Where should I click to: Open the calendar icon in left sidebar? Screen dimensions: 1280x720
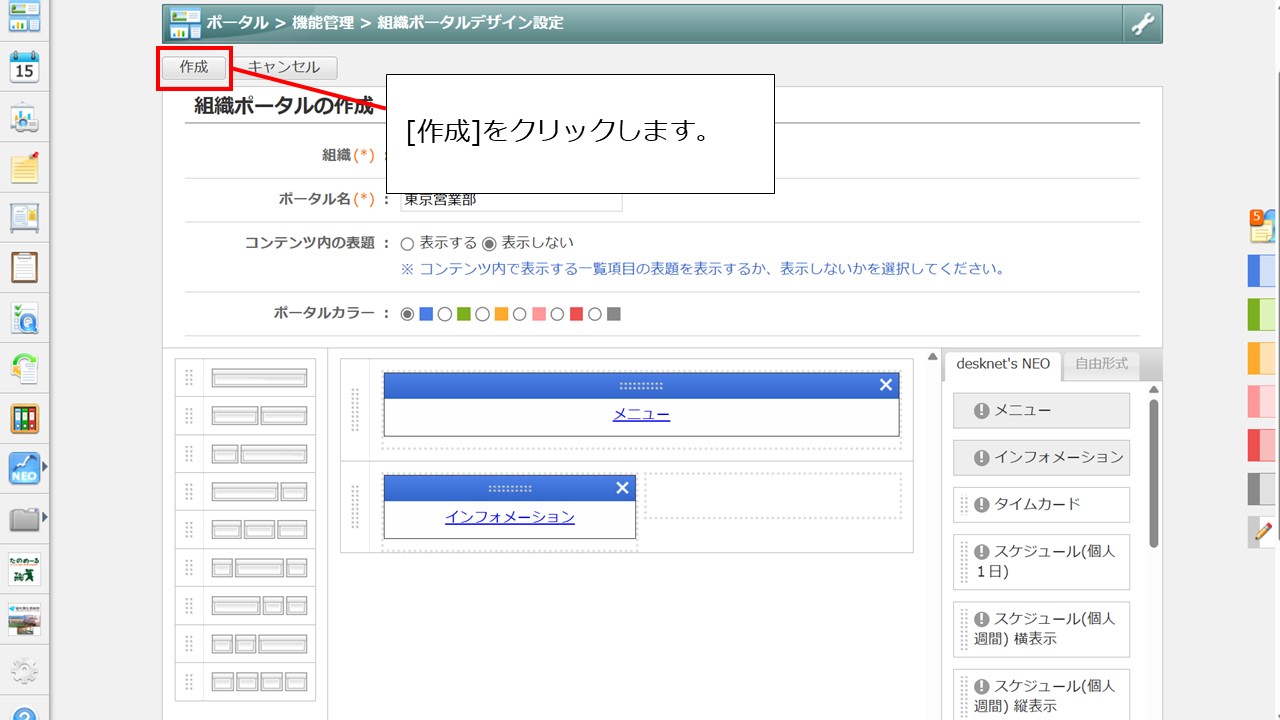24,68
